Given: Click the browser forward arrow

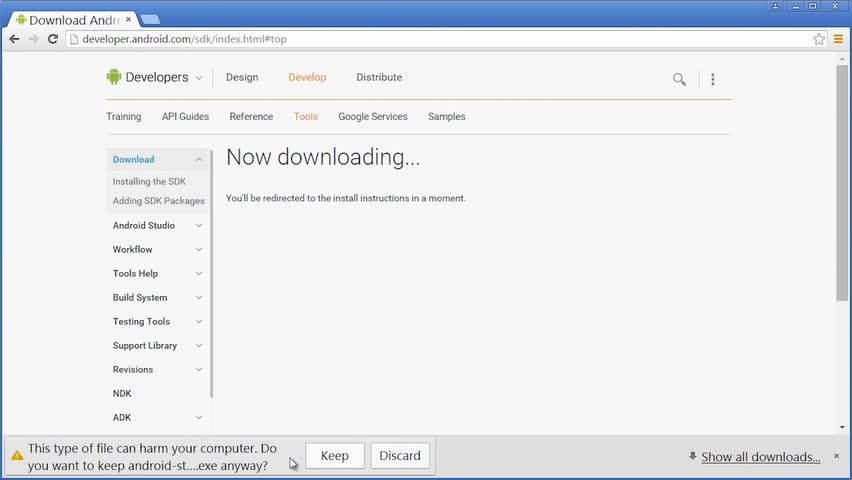Looking at the screenshot, I should (33, 39).
